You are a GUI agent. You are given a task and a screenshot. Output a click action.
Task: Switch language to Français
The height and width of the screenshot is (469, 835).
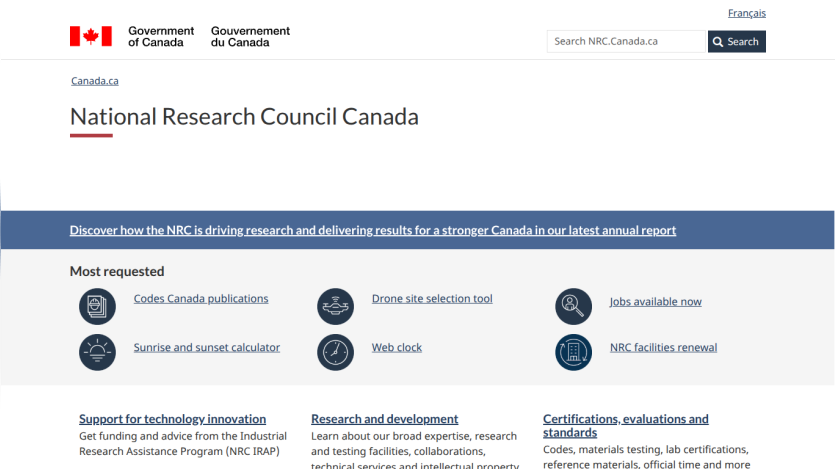[747, 13]
